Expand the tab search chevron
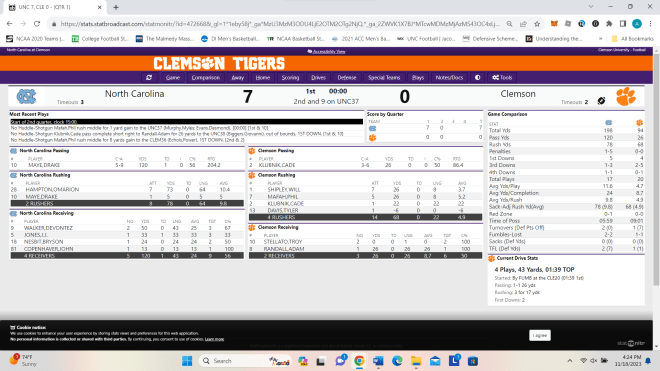The height and width of the screenshot is (371, 660). pos(591,7)
